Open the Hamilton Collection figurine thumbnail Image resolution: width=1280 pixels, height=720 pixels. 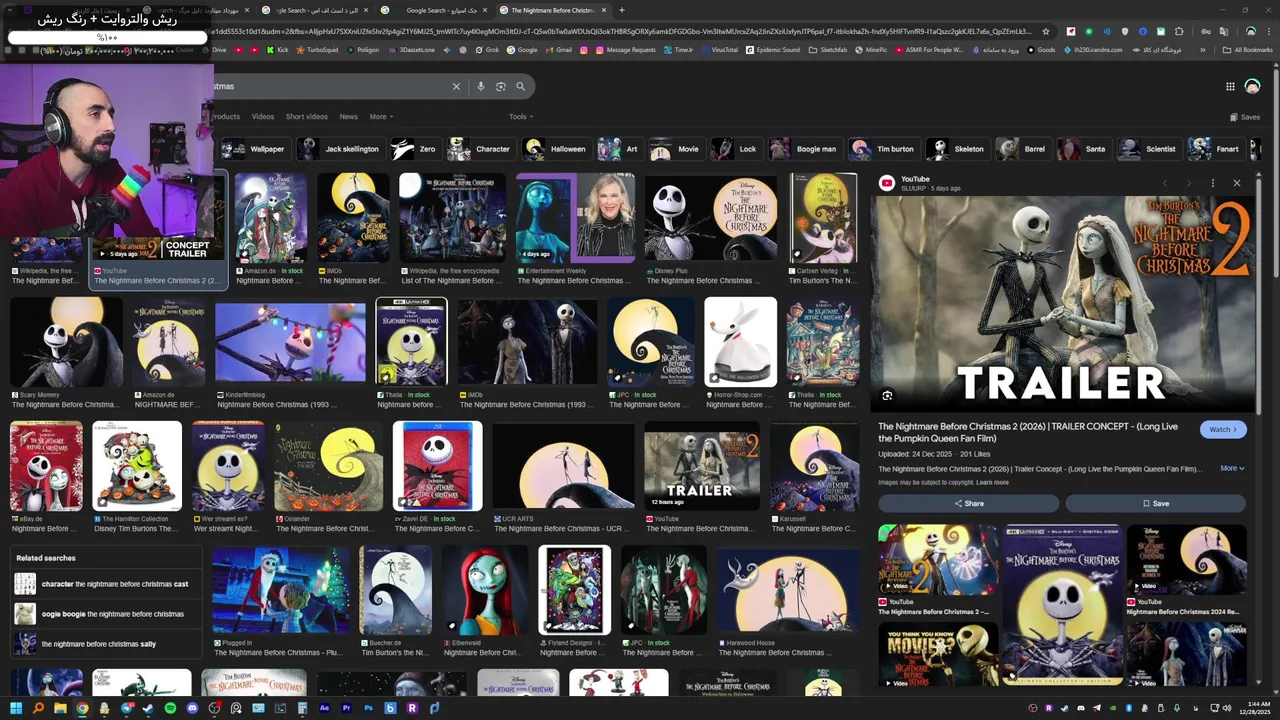(137, 466)
